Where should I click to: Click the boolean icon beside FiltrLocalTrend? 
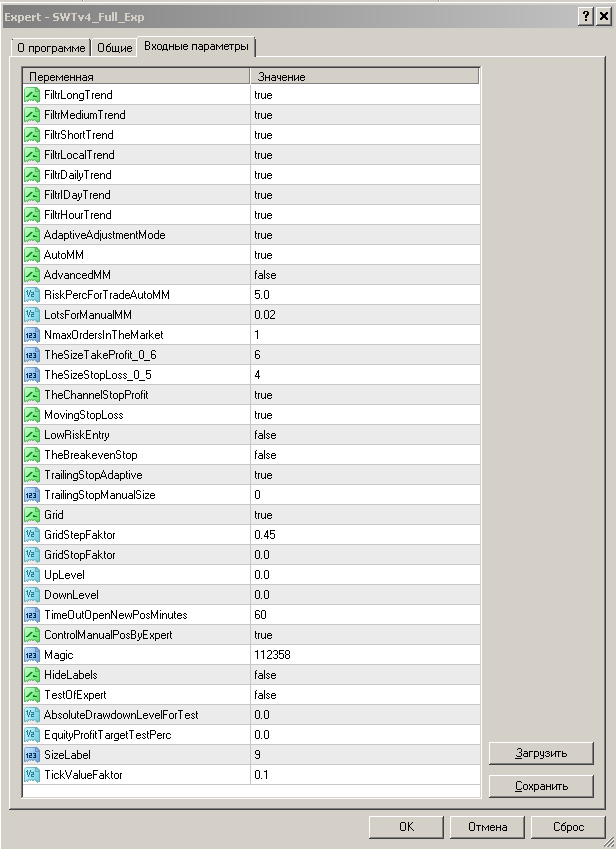pyautogui.click(x=32, y=155)
